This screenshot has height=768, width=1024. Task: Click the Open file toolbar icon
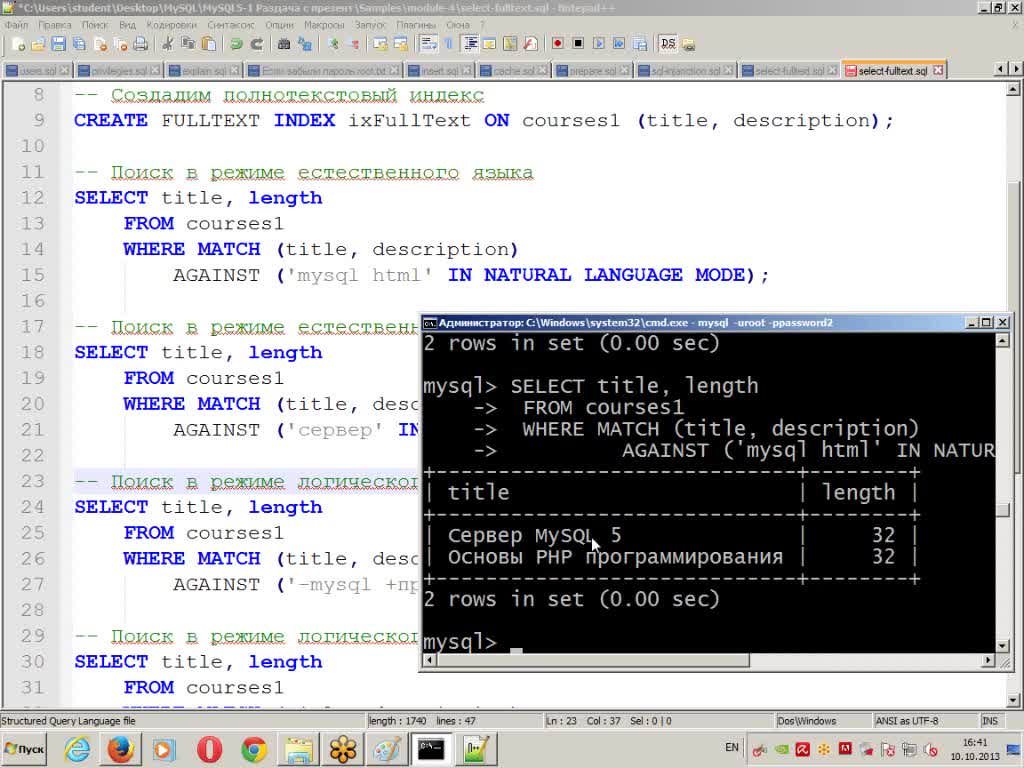[x=38, y=44]
